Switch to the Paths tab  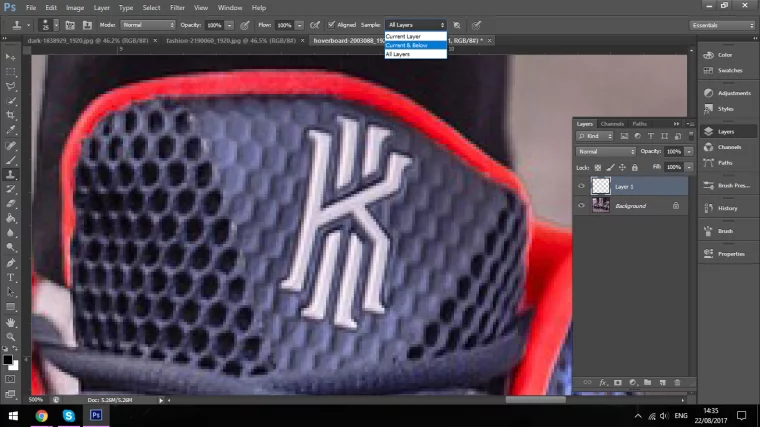[x=639, y=124]
